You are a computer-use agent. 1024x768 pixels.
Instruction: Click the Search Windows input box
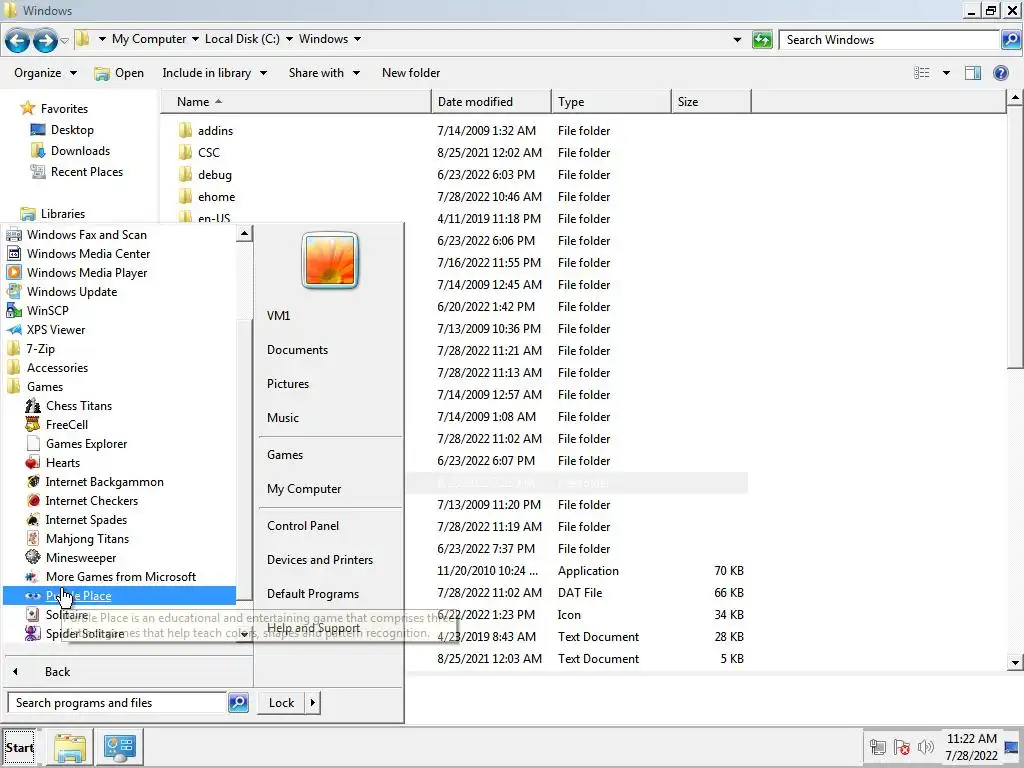click(x=889, y=40)
